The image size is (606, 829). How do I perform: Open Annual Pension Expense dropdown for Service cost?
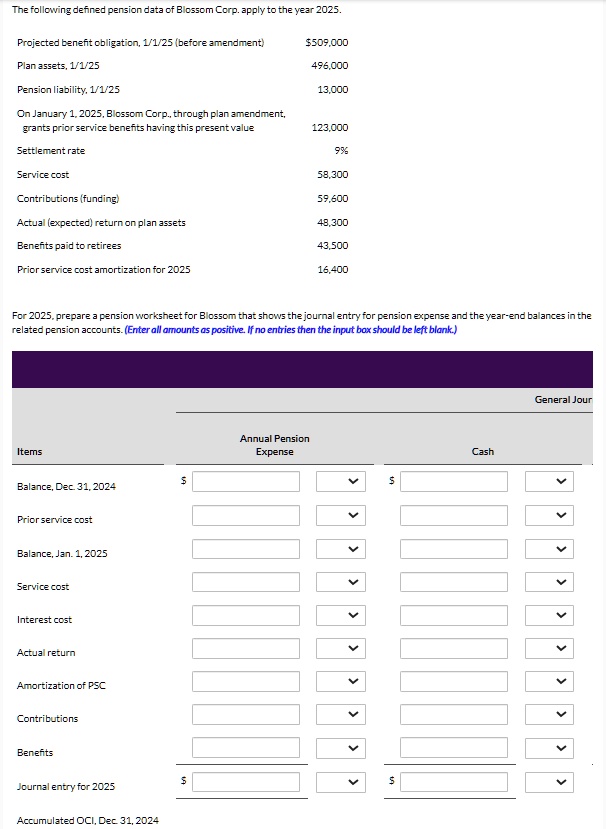point(341,582)
